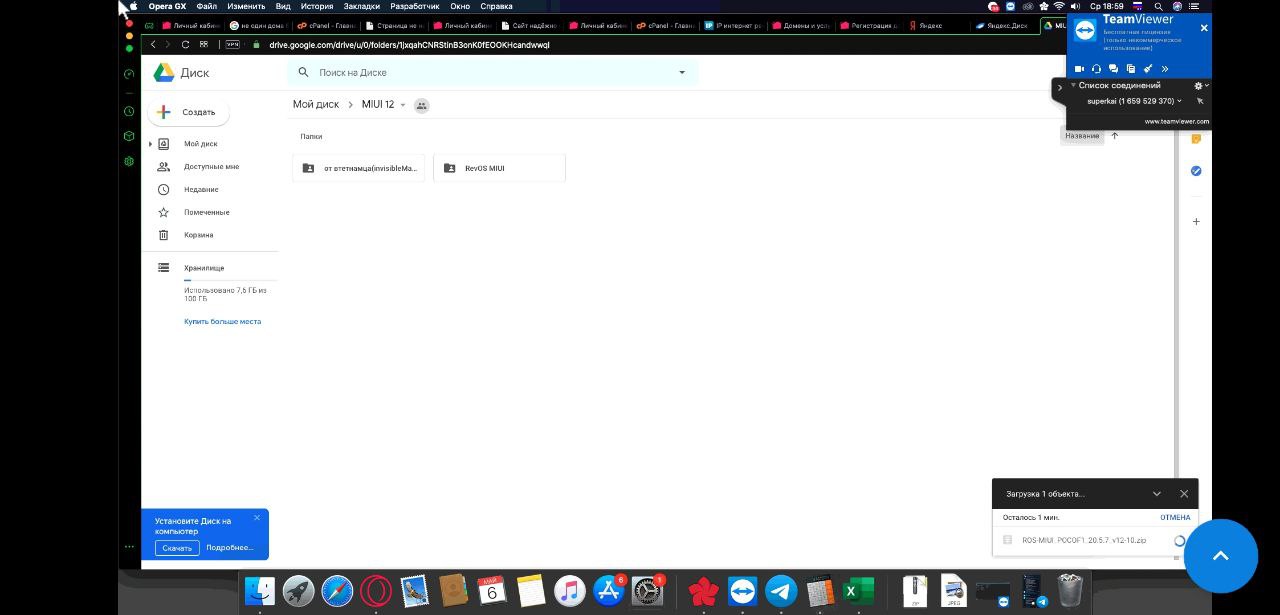This screenshot has width=1280, height=615.
Task: Open Finder from the Dock
Action: (259, 591)
